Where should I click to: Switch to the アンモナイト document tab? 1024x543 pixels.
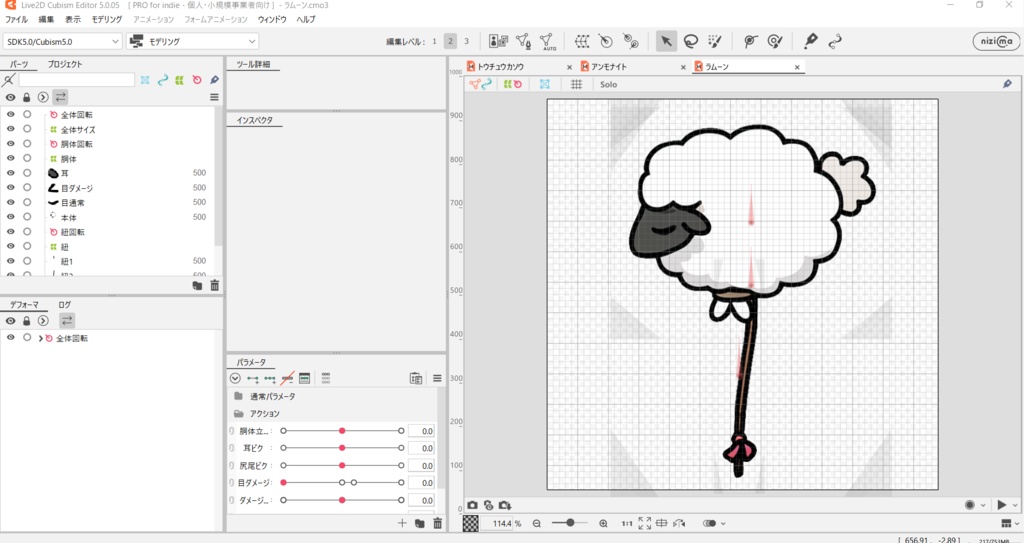pyautogui.click(x=609, y=67)
